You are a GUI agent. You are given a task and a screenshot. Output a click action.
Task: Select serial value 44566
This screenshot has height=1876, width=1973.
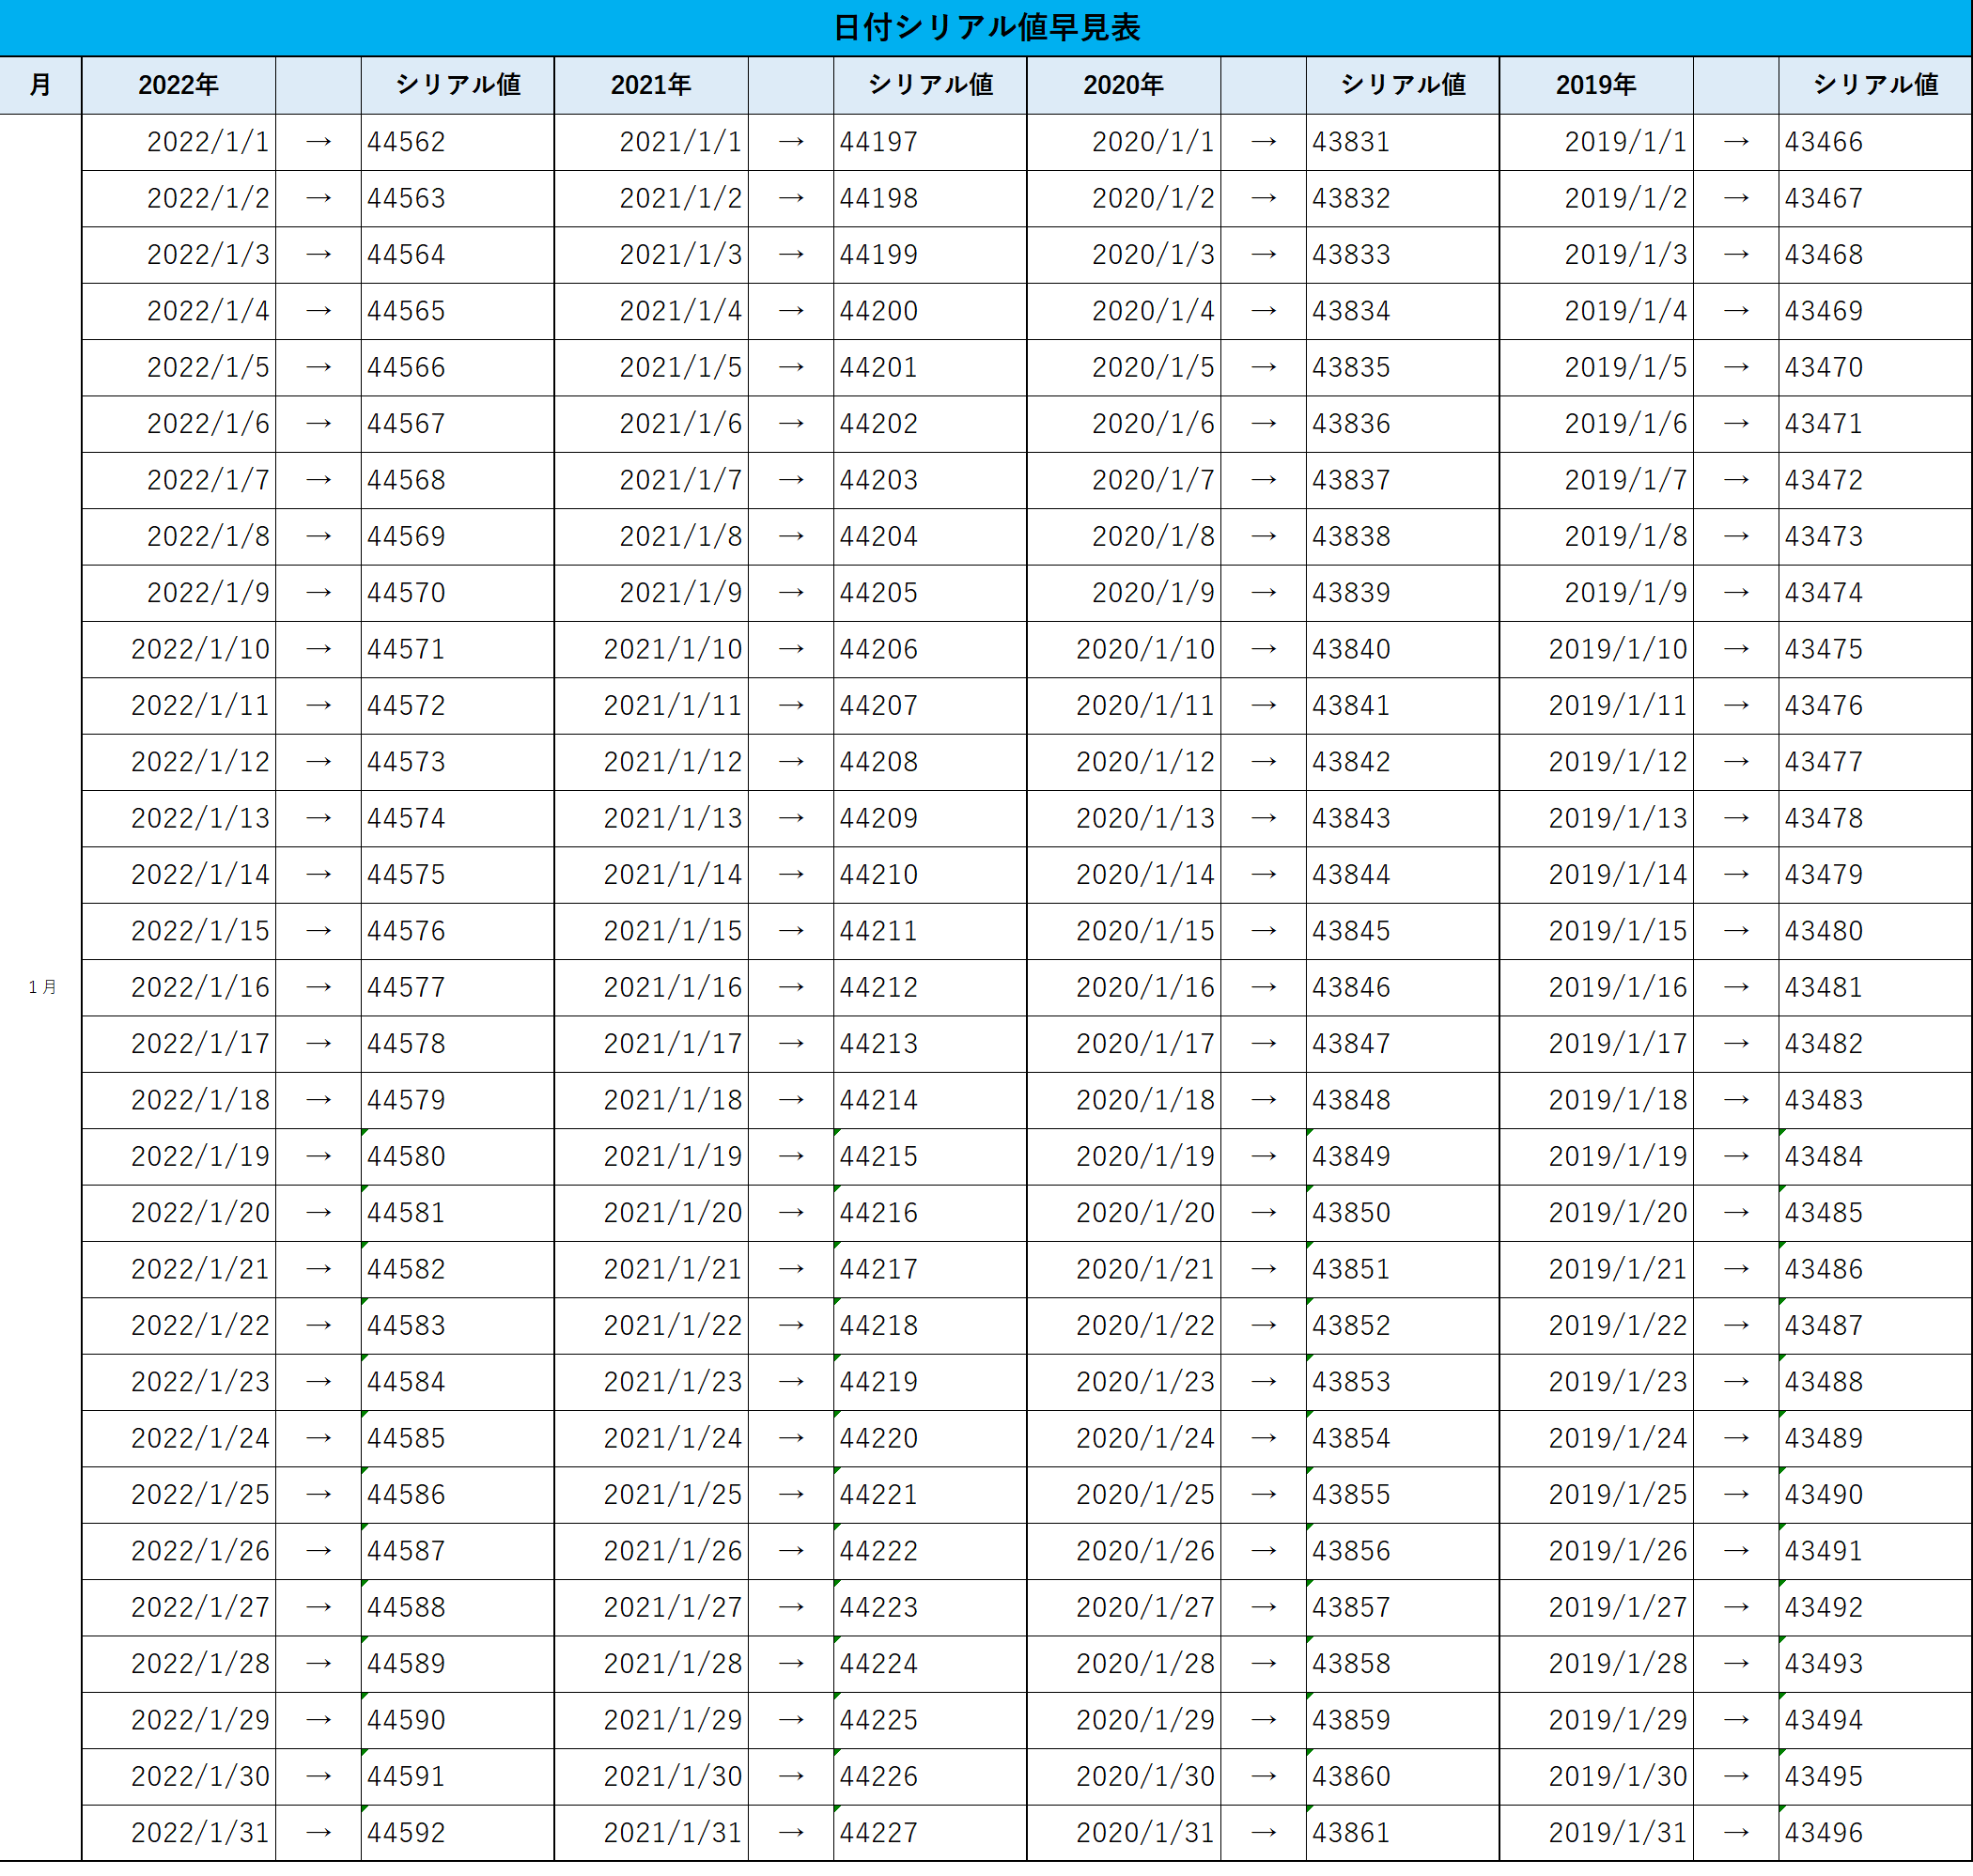[458, 367]
